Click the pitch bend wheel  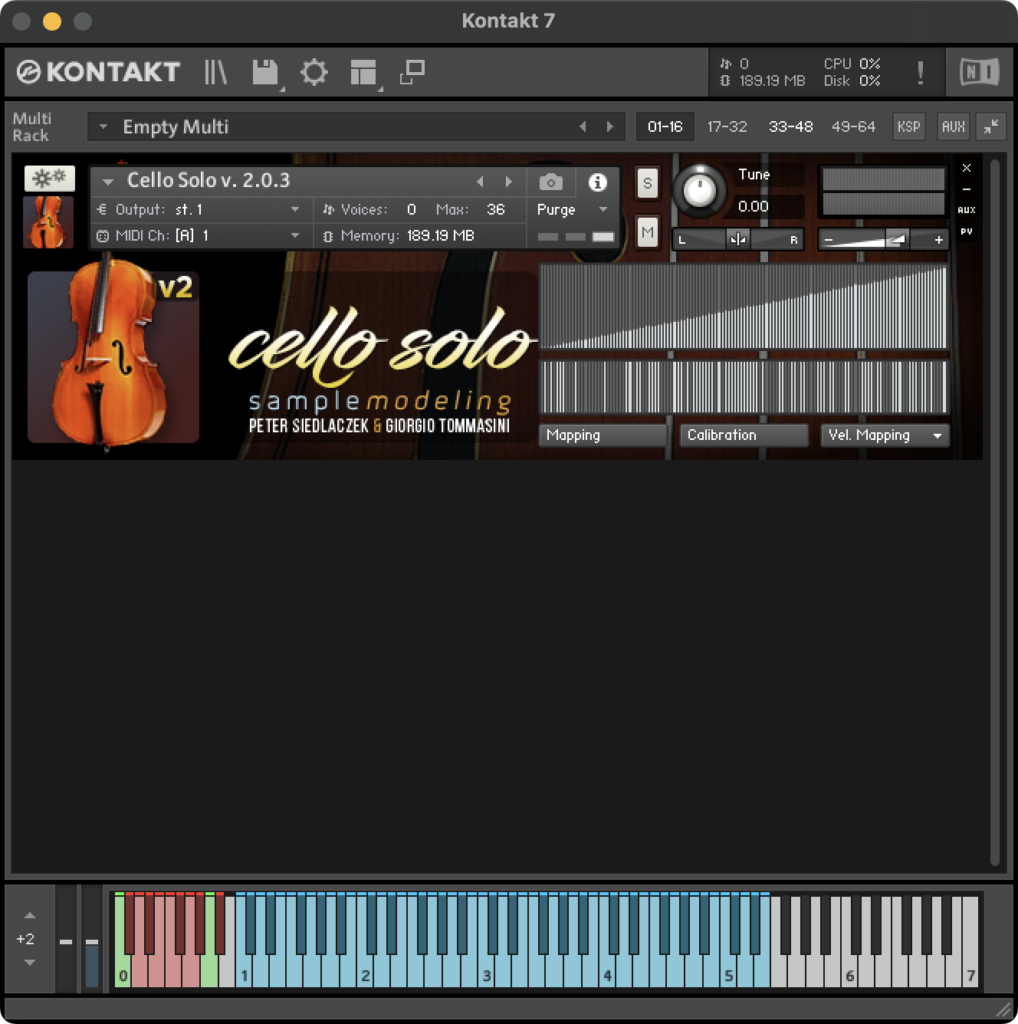click(x=65, y=940)
